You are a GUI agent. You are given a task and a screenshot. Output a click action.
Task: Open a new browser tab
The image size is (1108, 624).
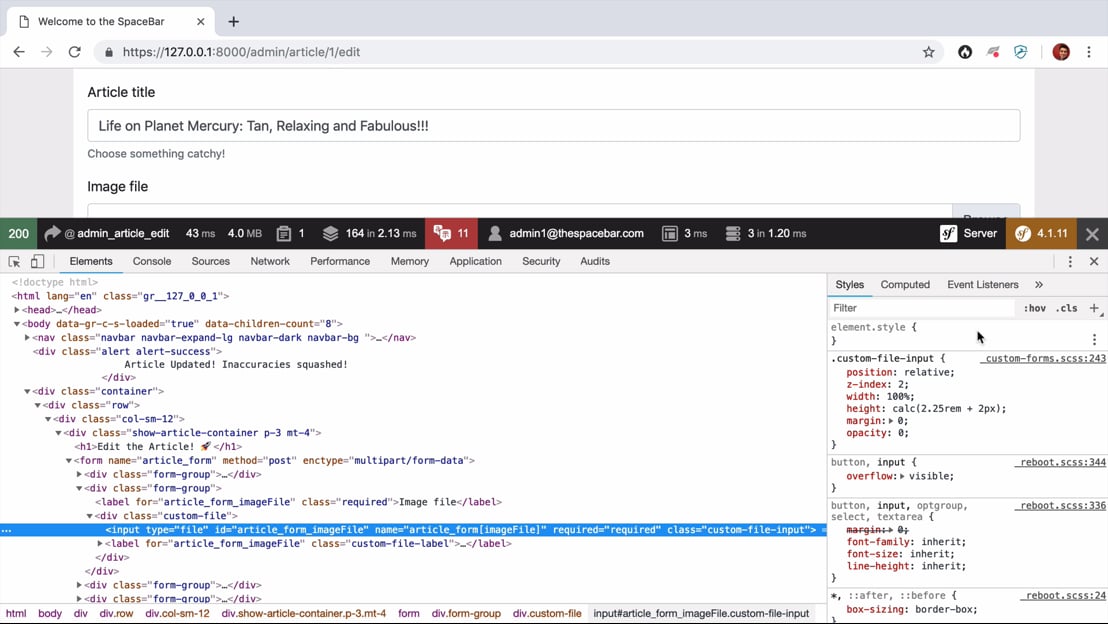(x=234, y=21)
